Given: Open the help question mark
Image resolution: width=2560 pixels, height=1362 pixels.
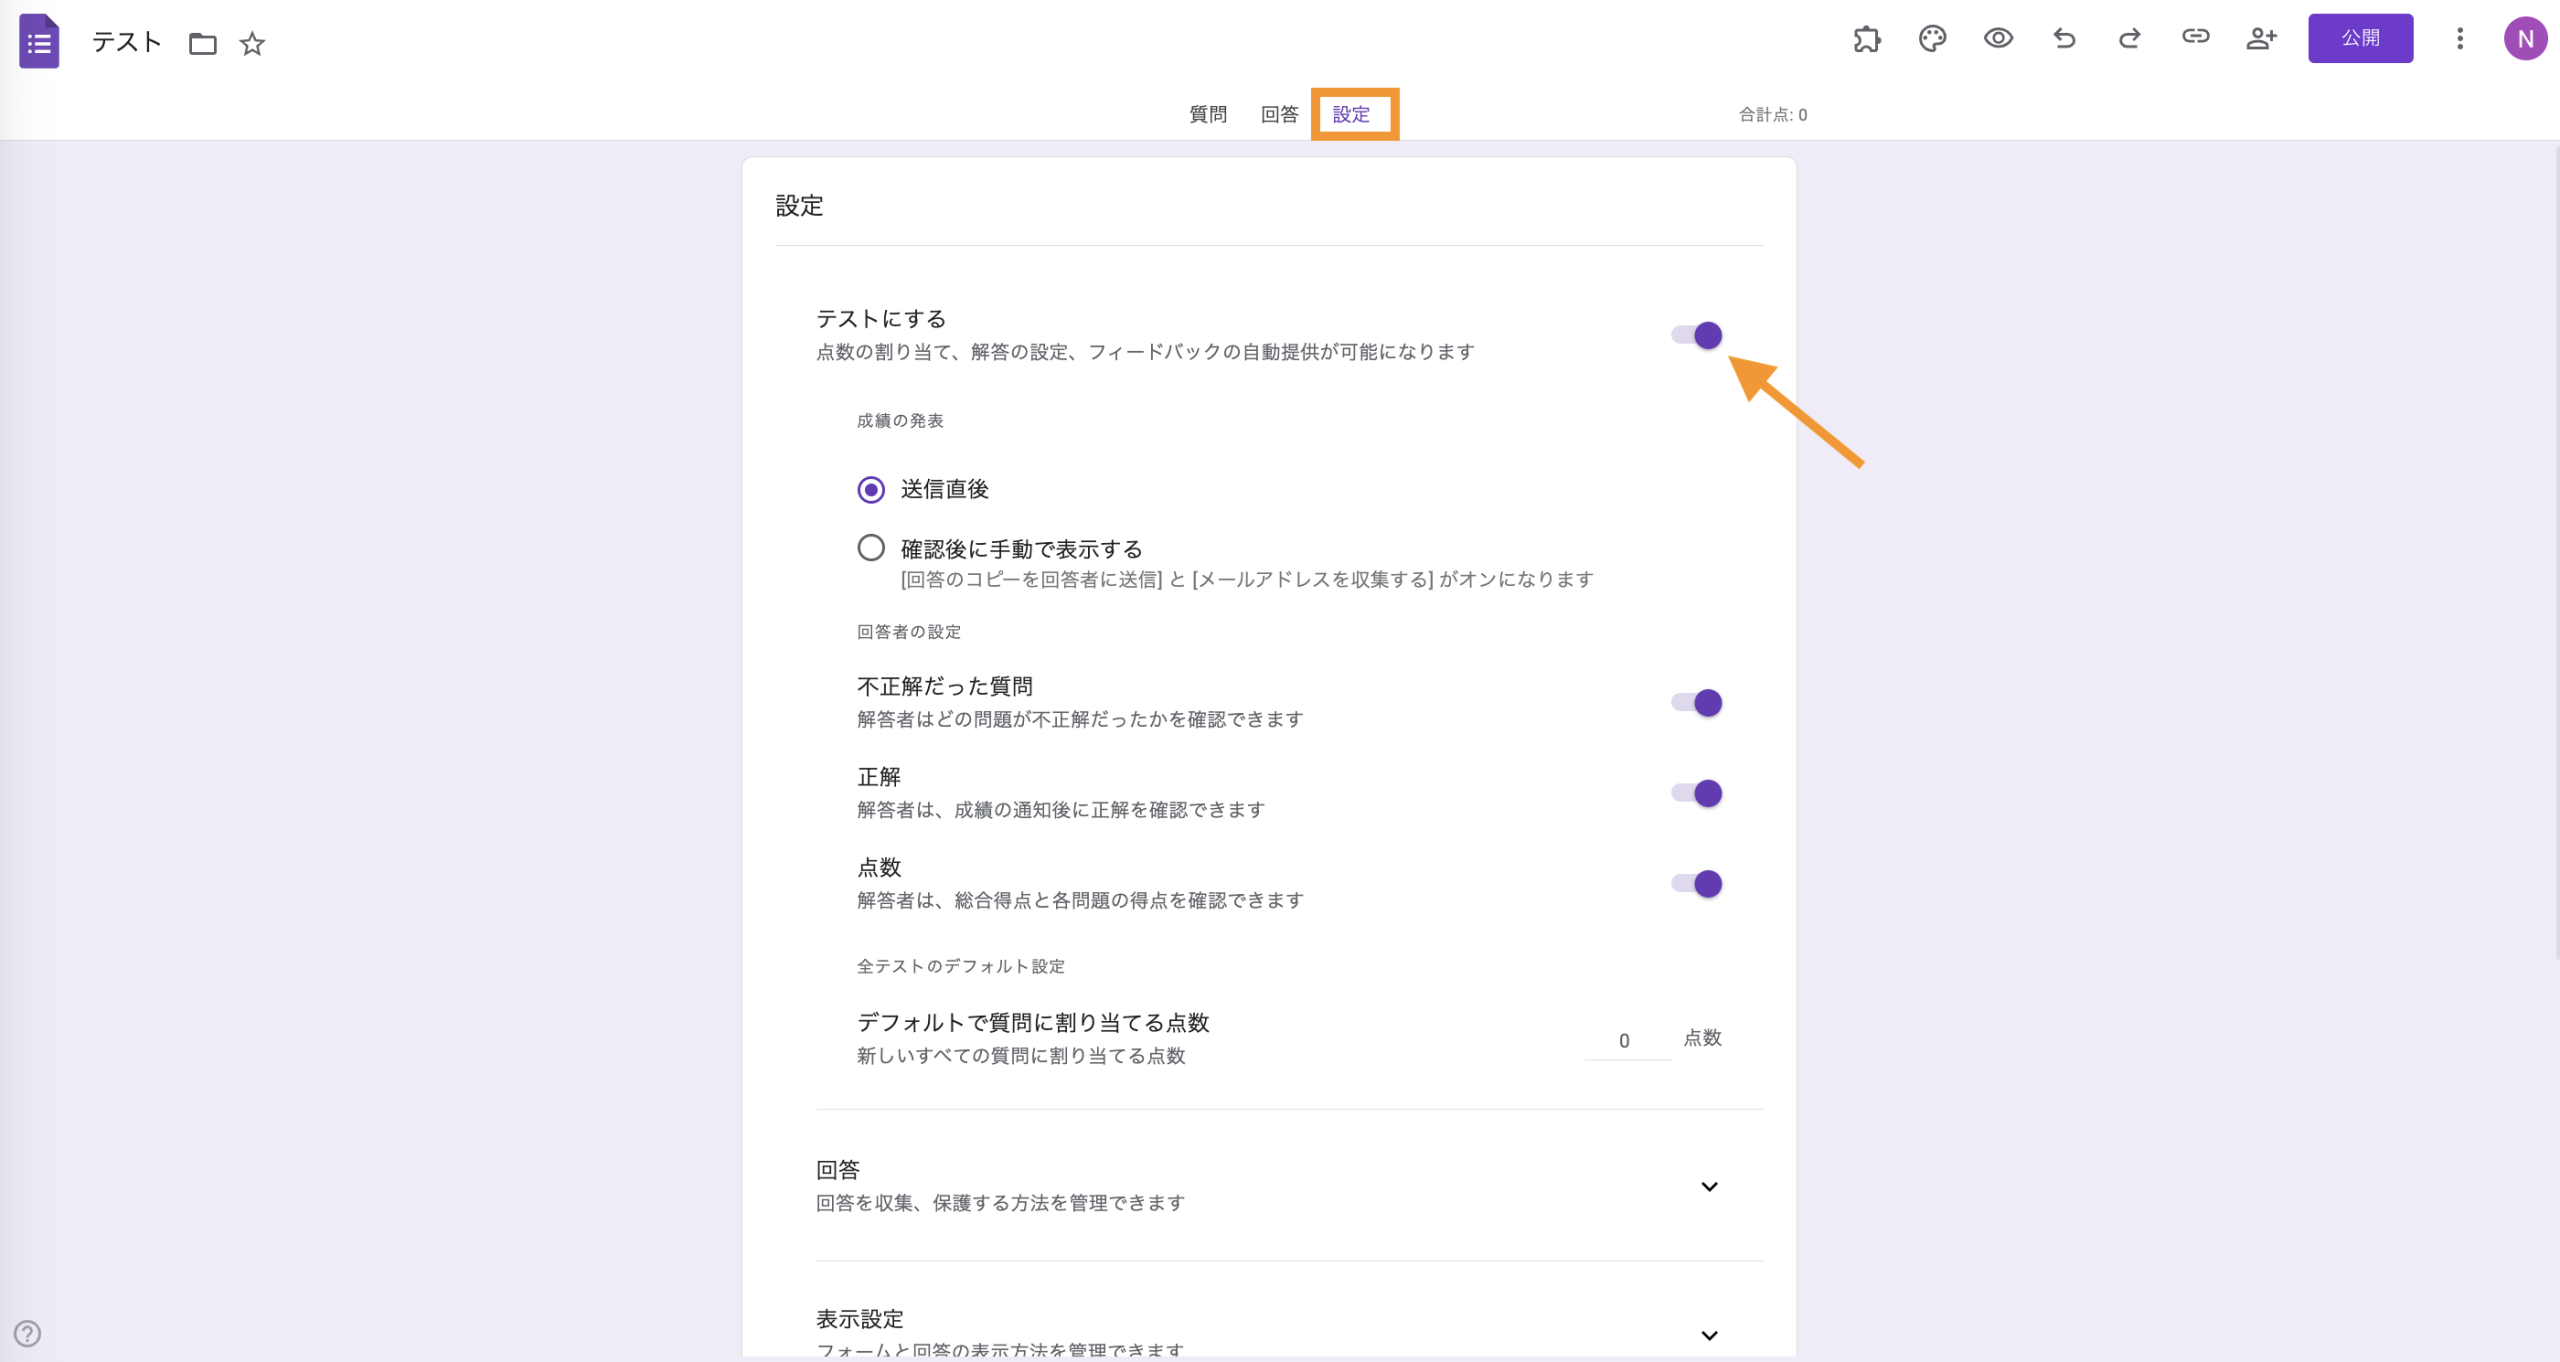Looking at the screenshot, I should [x=27, y=1333].
